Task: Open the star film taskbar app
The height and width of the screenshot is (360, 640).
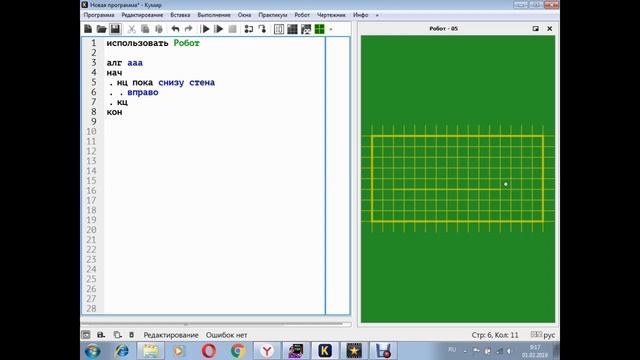Action: coord(354,351)
